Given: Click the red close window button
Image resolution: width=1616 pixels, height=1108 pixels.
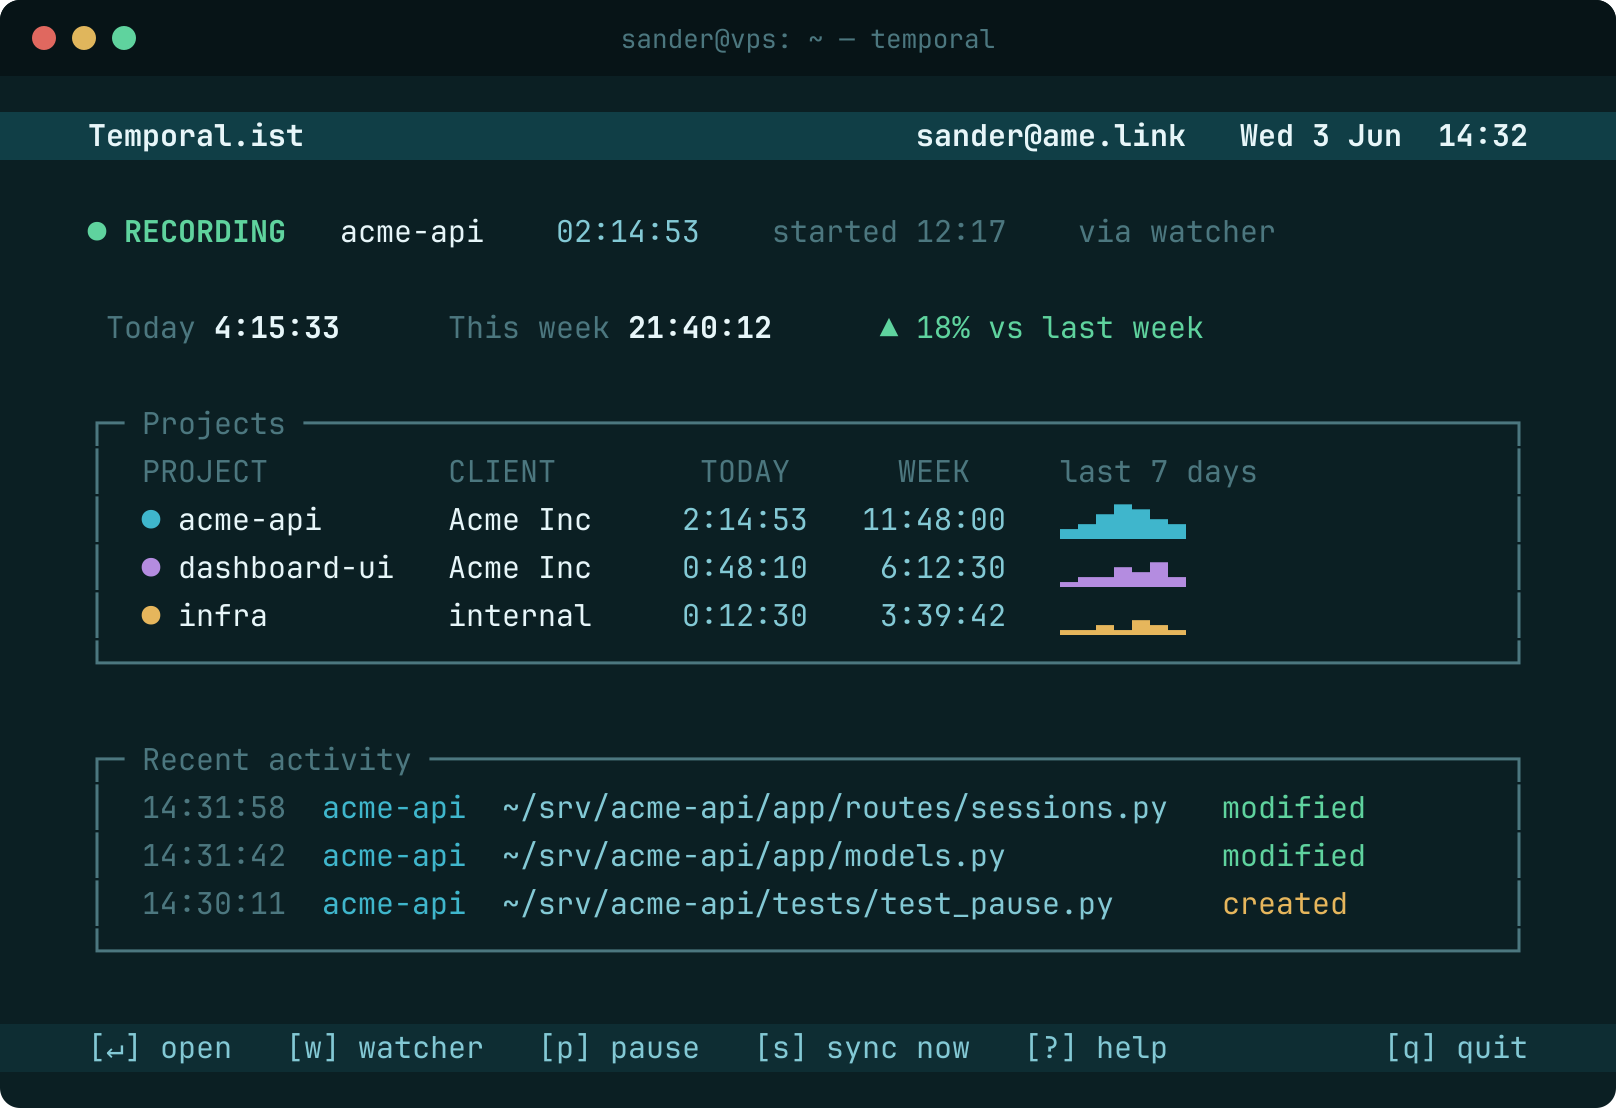Looking at the screenshot, I should point(44,38).
